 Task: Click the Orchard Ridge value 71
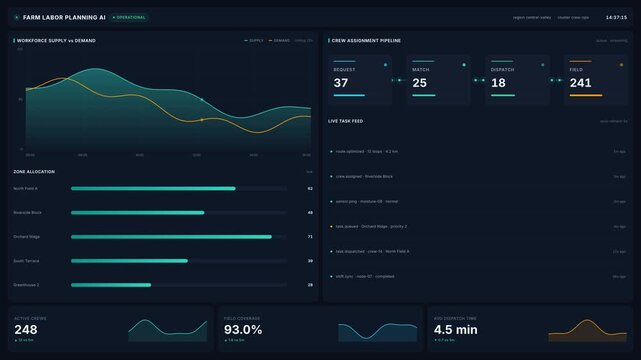(310, 237)
